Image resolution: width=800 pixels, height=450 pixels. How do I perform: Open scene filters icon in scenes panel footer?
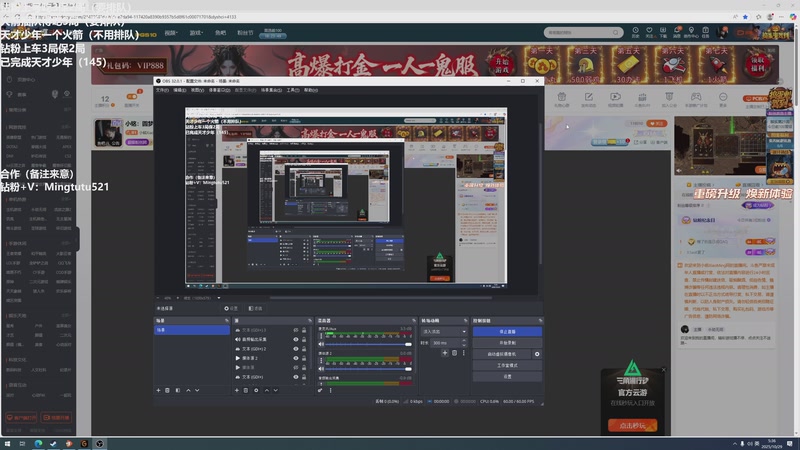178,390
